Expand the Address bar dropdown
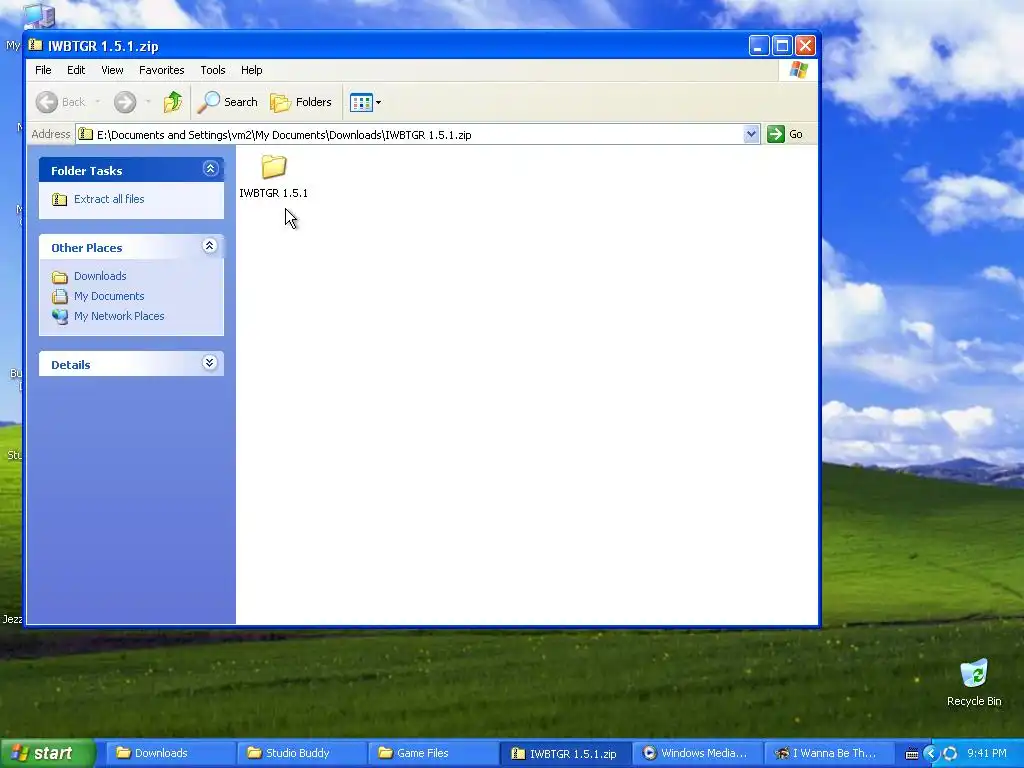The height and width of the screenshot is (768, 1024). coord(751,135)
